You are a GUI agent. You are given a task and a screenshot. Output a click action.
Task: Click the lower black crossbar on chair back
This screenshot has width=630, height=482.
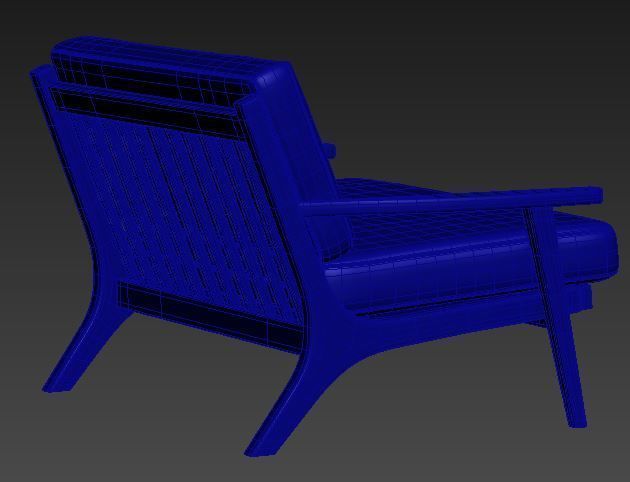209,316
